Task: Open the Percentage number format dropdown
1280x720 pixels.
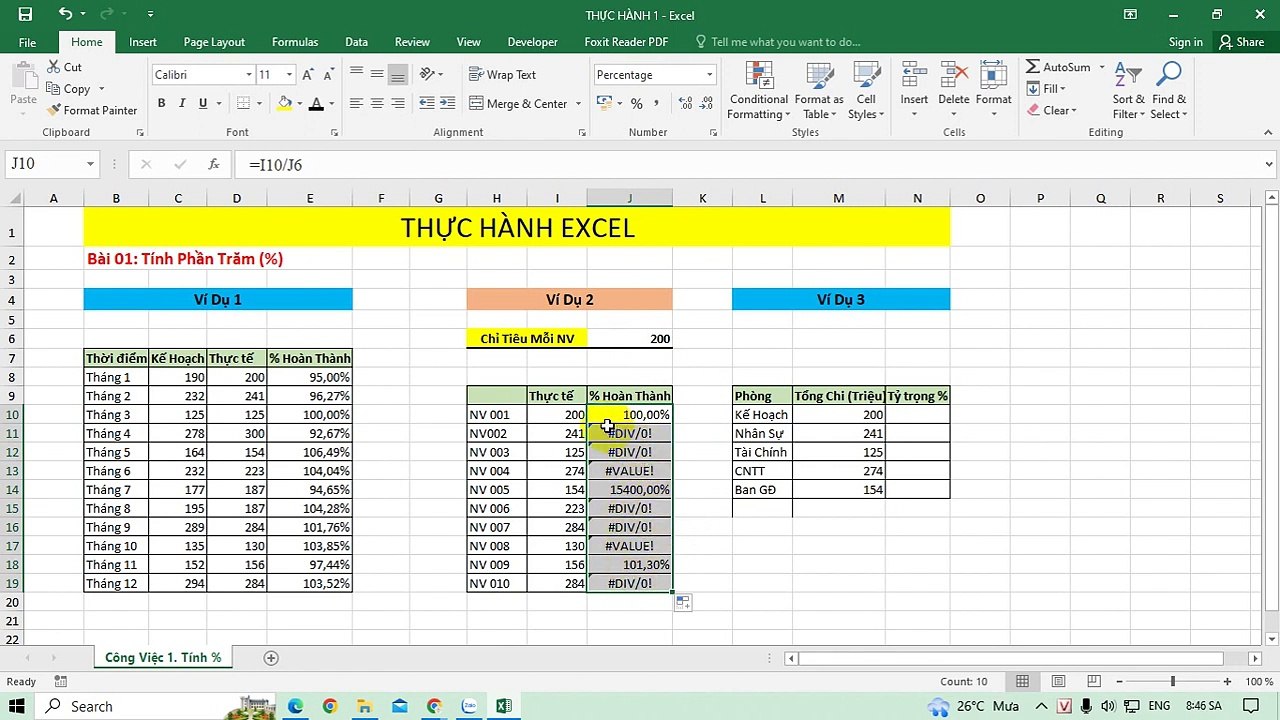Action: coord(709,75)
